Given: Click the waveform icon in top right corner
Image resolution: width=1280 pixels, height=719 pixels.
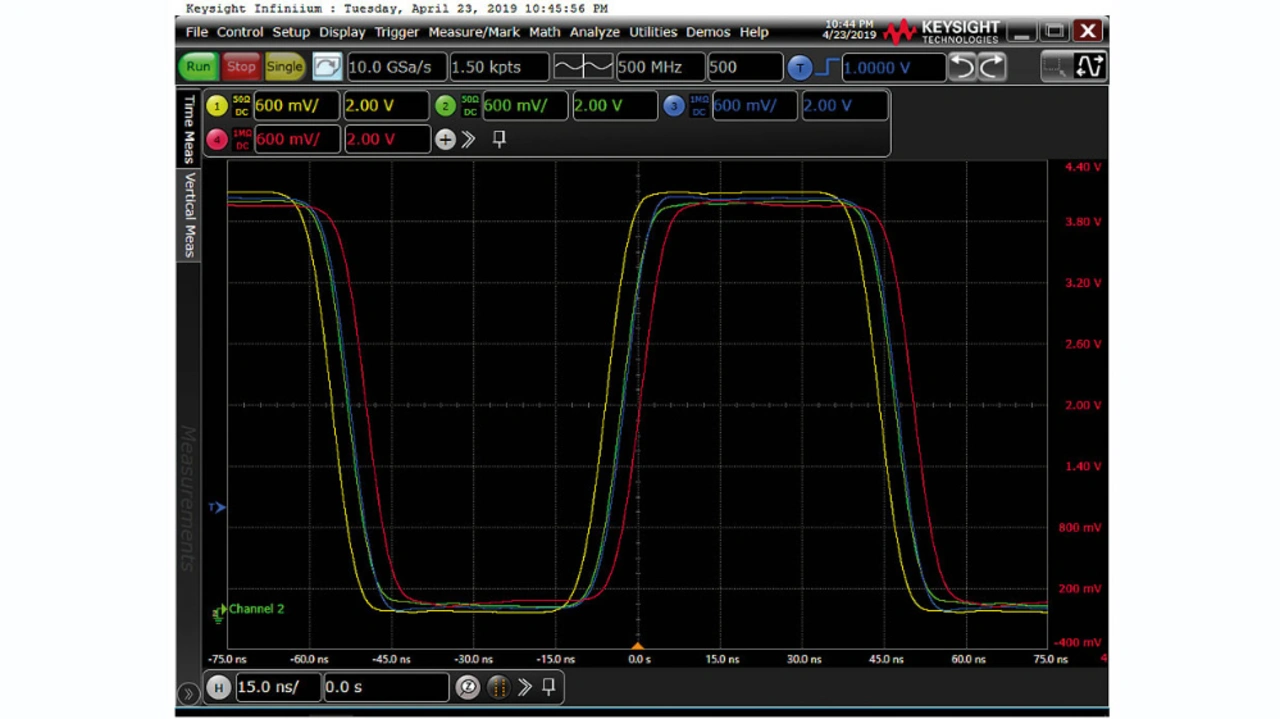Looking at the screenshot, I should (1089, 67).
